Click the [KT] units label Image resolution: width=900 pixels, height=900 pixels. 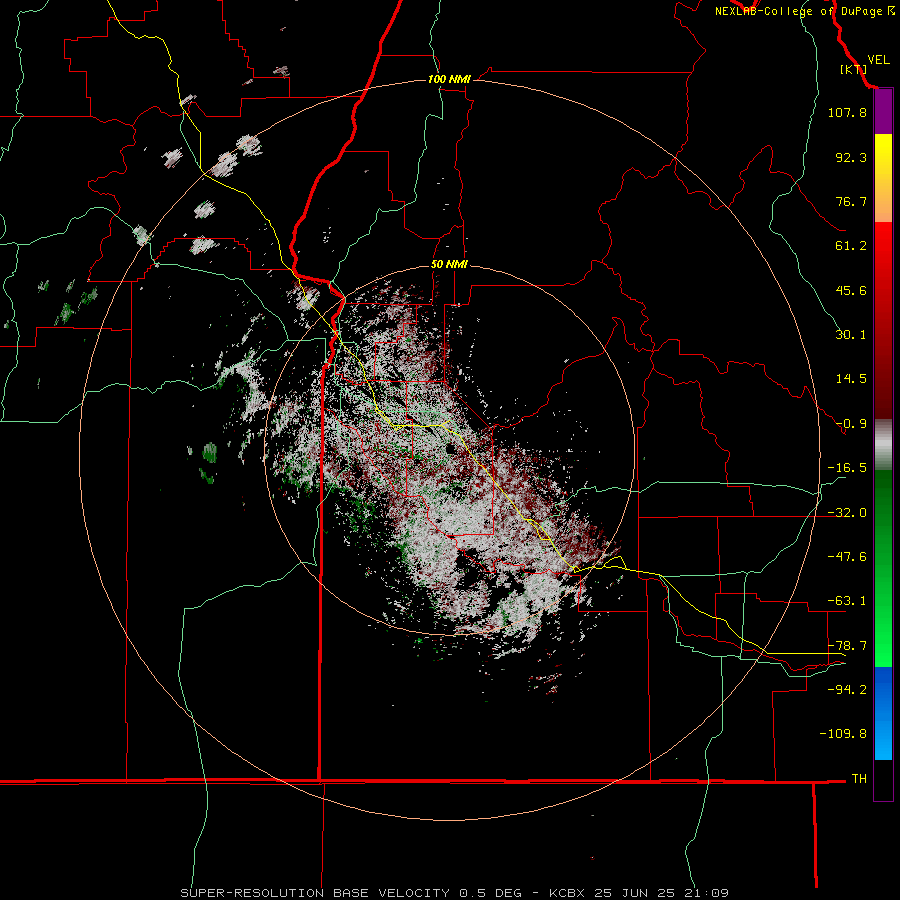pyautogui.click(x=854, y=69)
